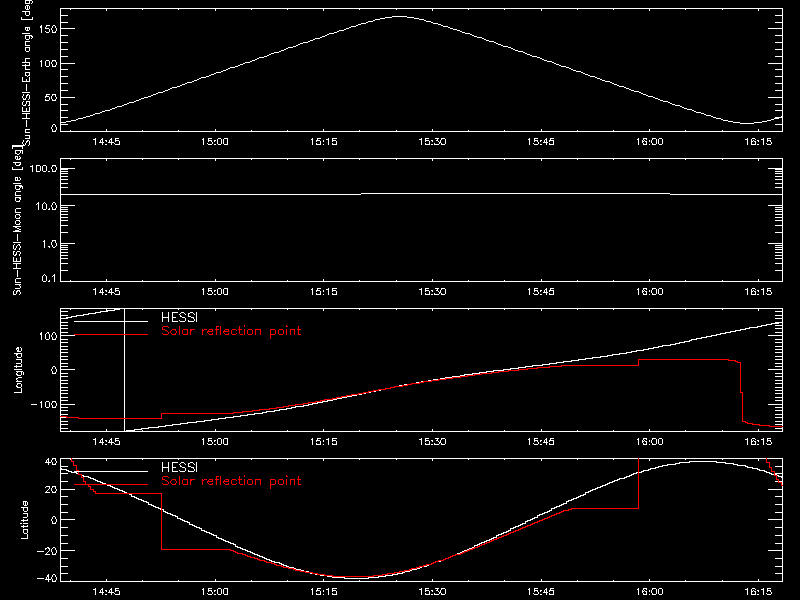
Task: Click 15:15 time label under Longitude plot
Action: click(x=323, y=441)
